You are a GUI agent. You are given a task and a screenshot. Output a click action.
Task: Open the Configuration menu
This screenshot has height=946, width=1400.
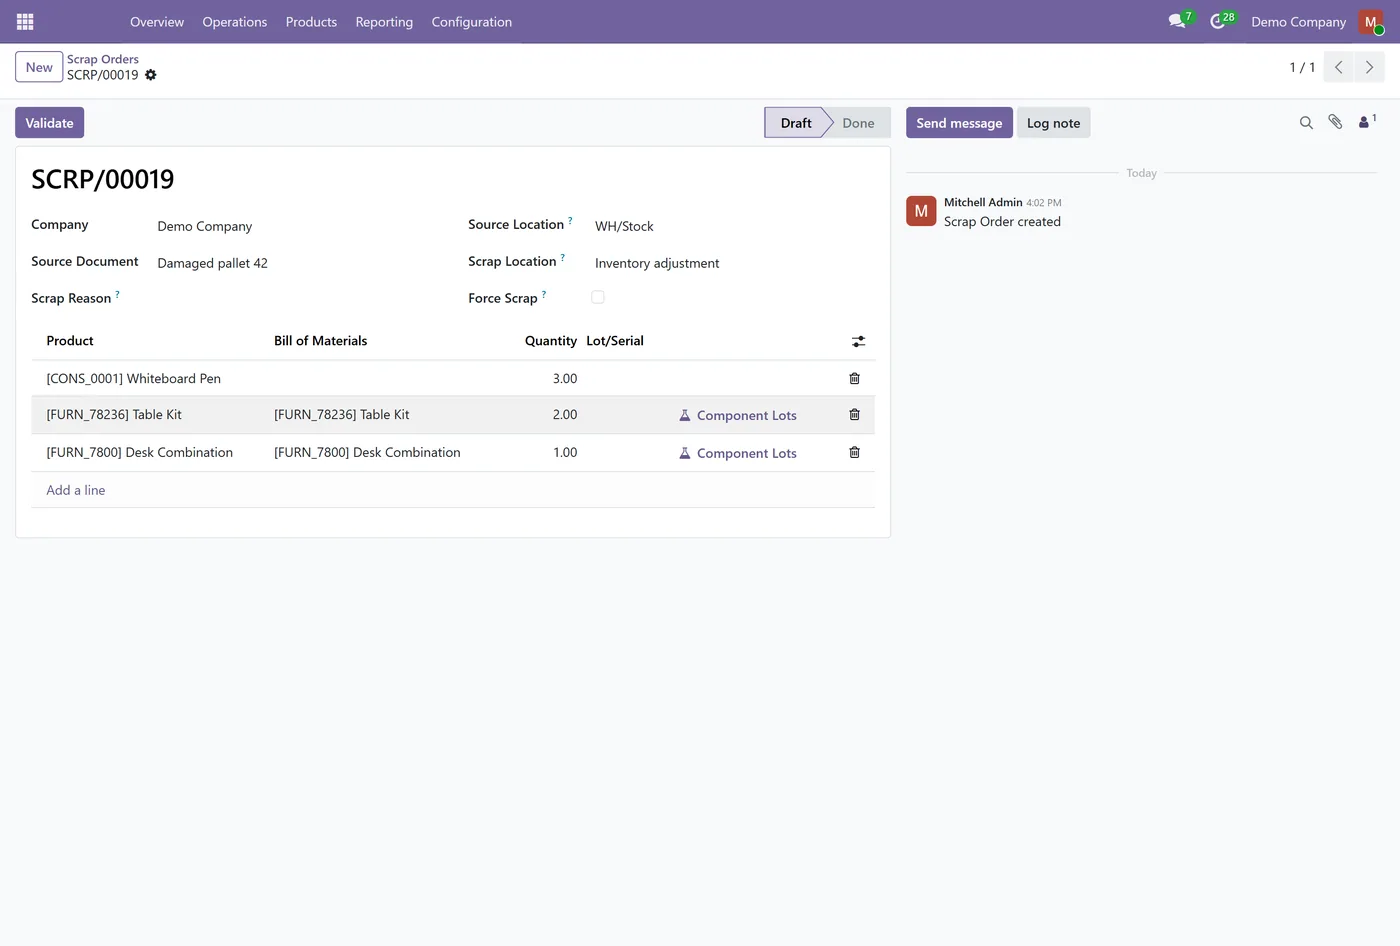coord(472,21)
